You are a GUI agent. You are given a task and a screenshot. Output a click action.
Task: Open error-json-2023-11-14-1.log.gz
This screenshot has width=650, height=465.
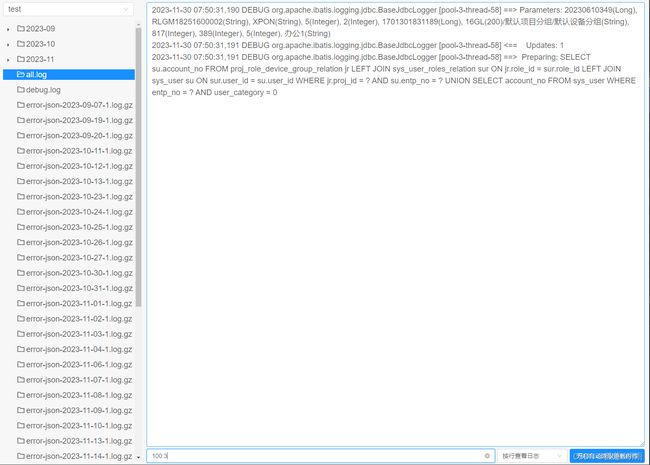click(x=79, y=456)
